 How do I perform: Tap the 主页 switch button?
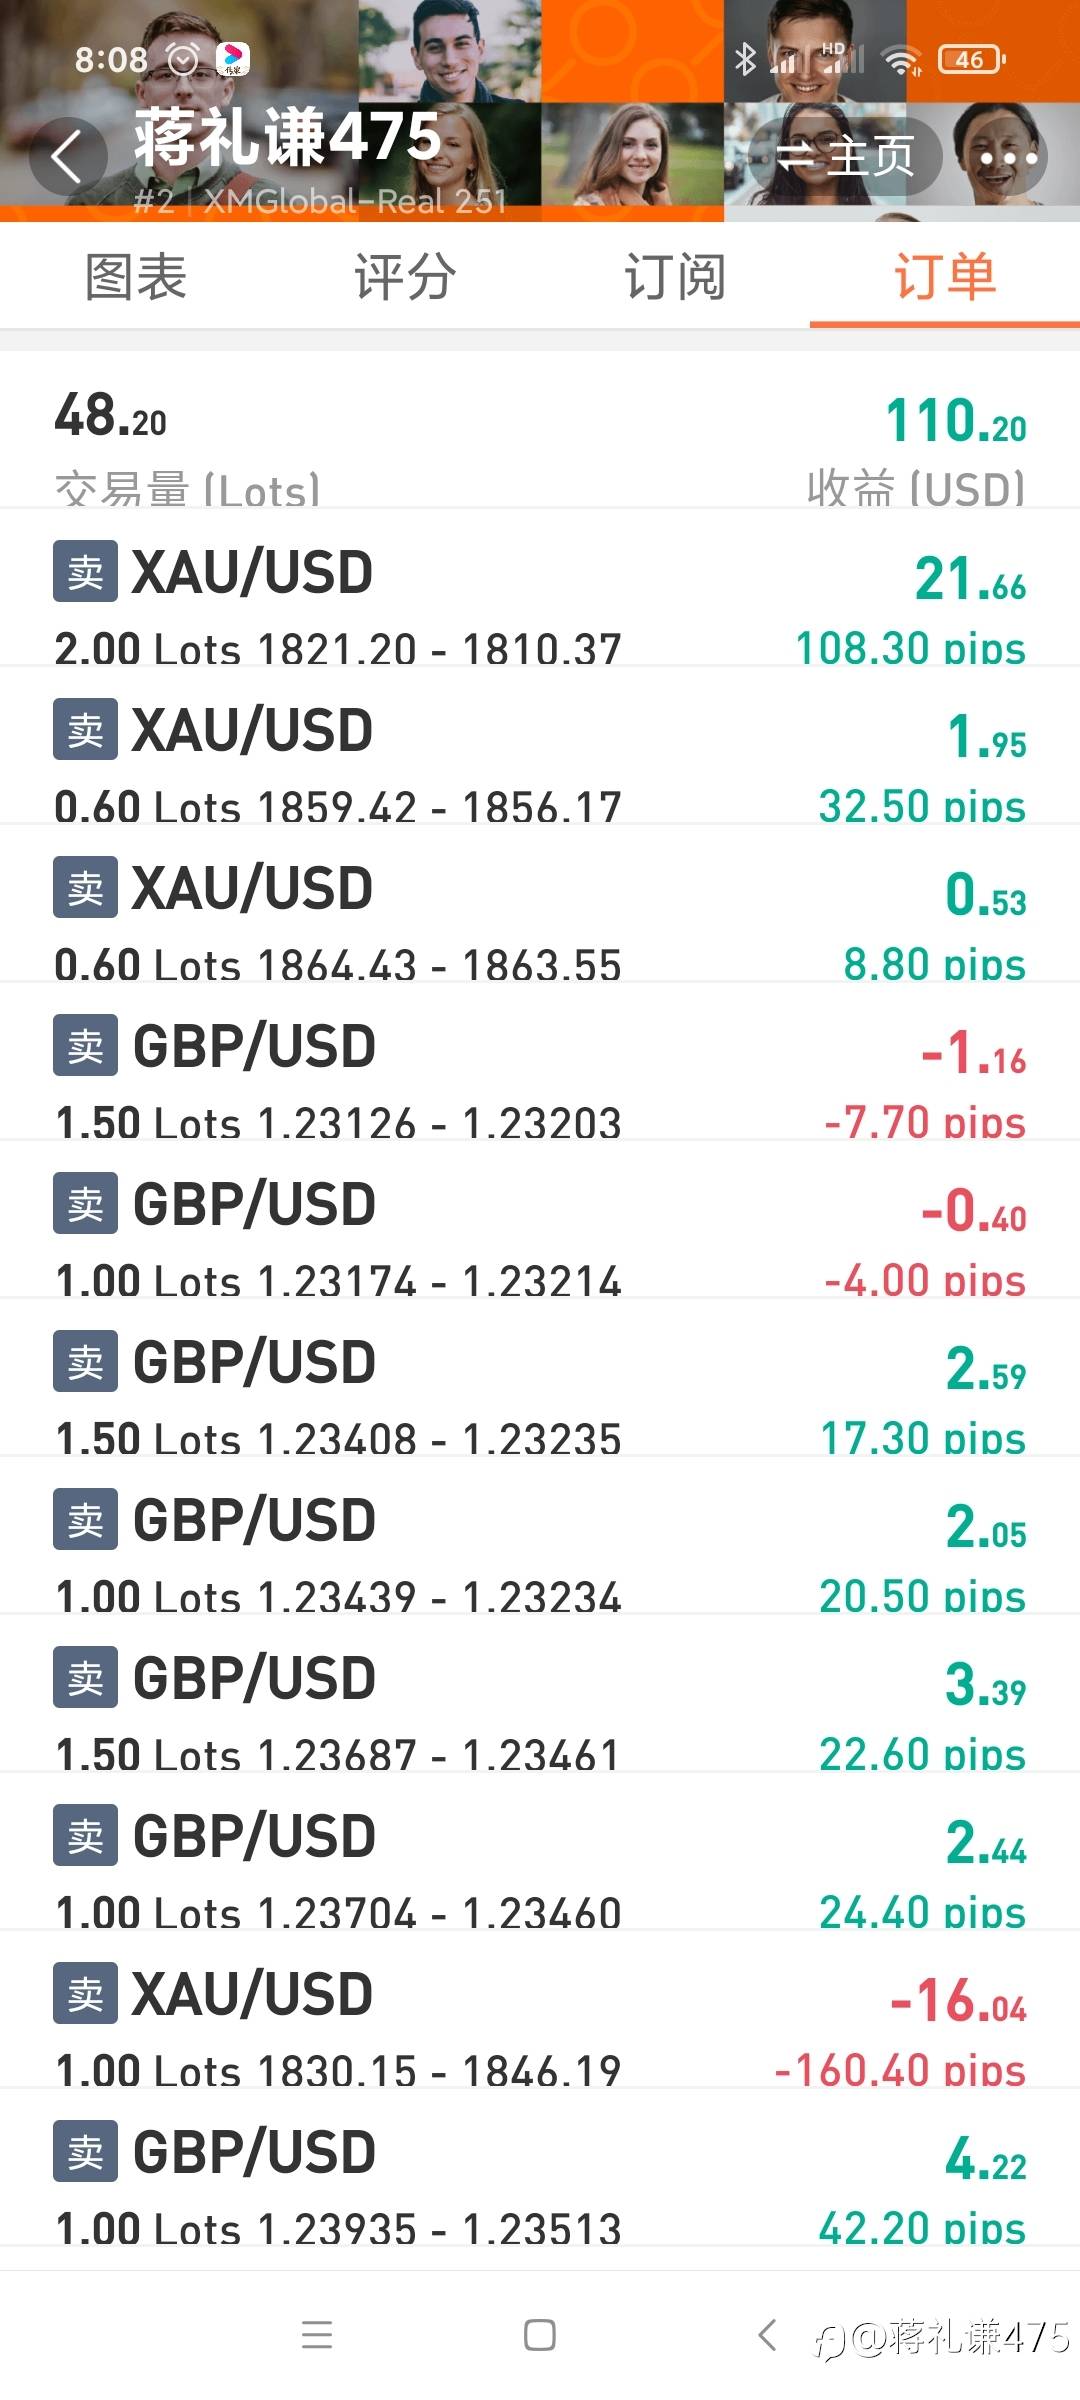(x=845, y=156)
